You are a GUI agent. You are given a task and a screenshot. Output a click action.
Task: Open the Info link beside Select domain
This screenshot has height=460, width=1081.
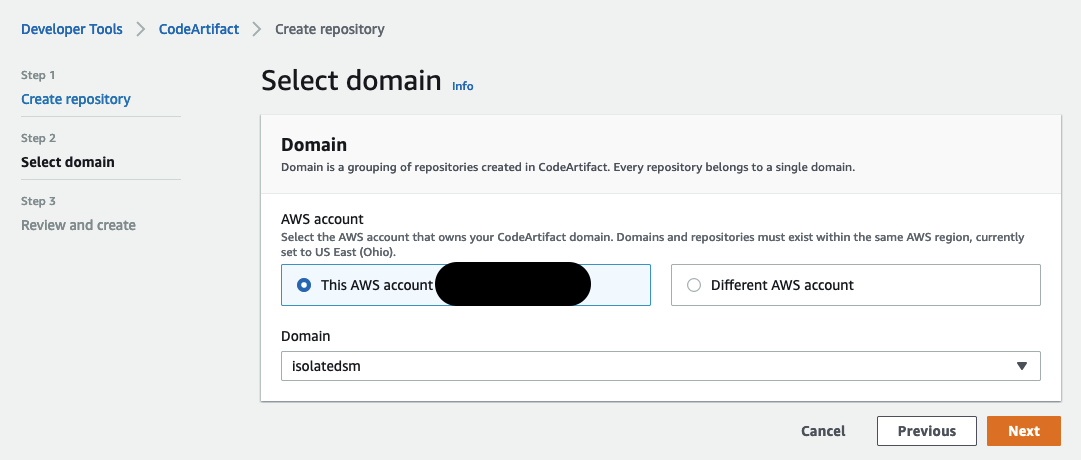coord(462,86)
